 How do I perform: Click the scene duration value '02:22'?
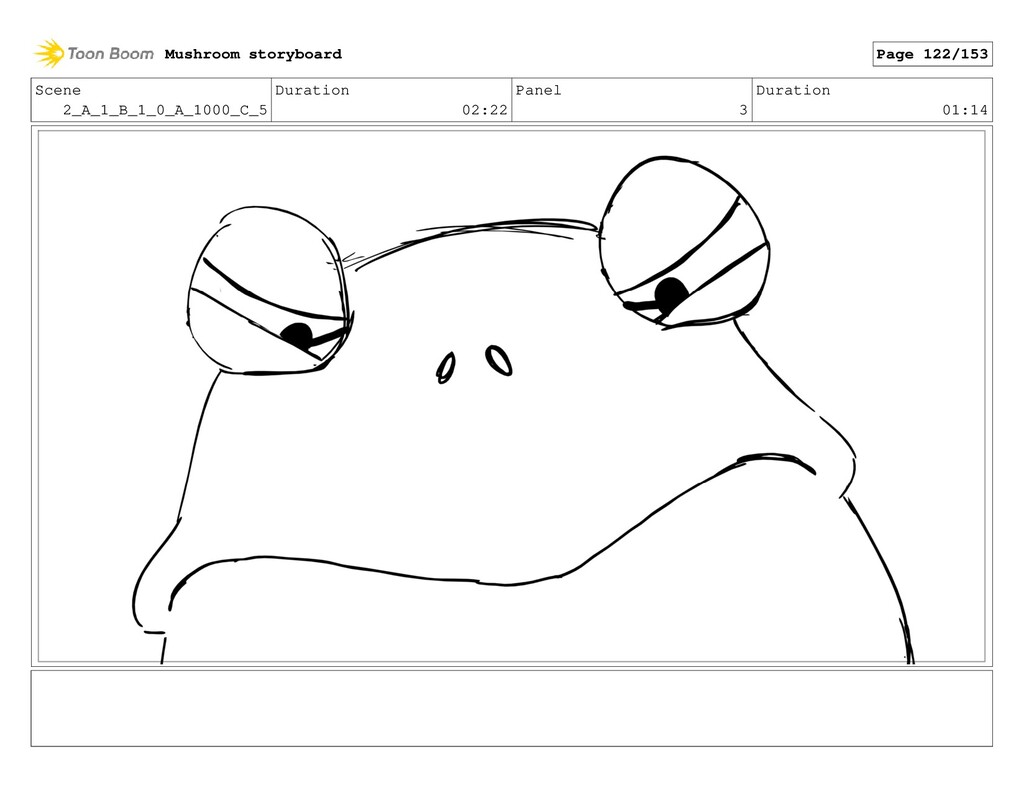click(485, 110)
